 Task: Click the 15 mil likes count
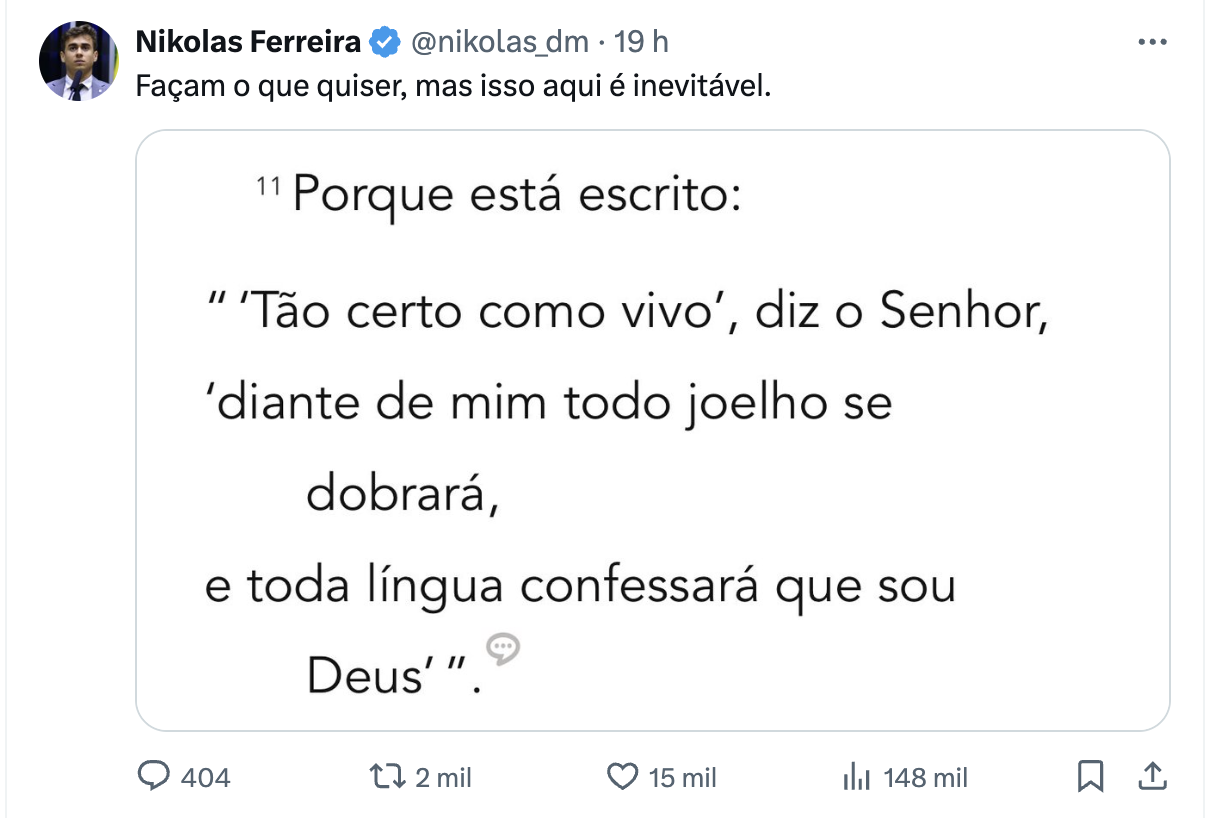pos(682,777)
